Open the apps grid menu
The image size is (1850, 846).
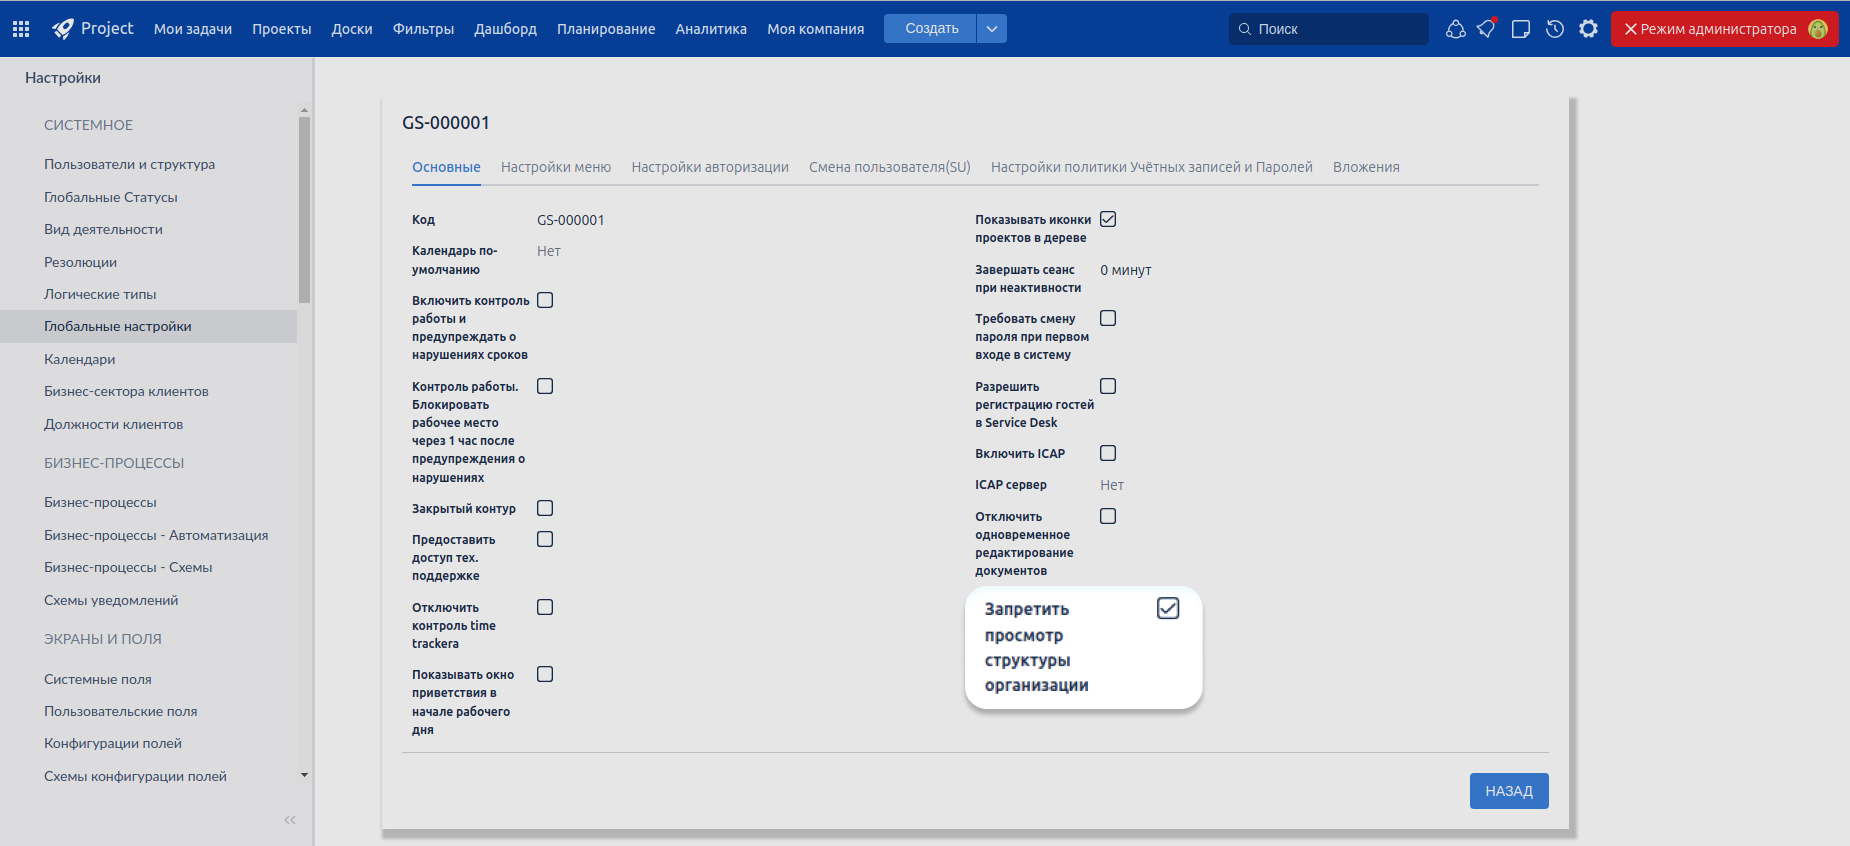21,29
